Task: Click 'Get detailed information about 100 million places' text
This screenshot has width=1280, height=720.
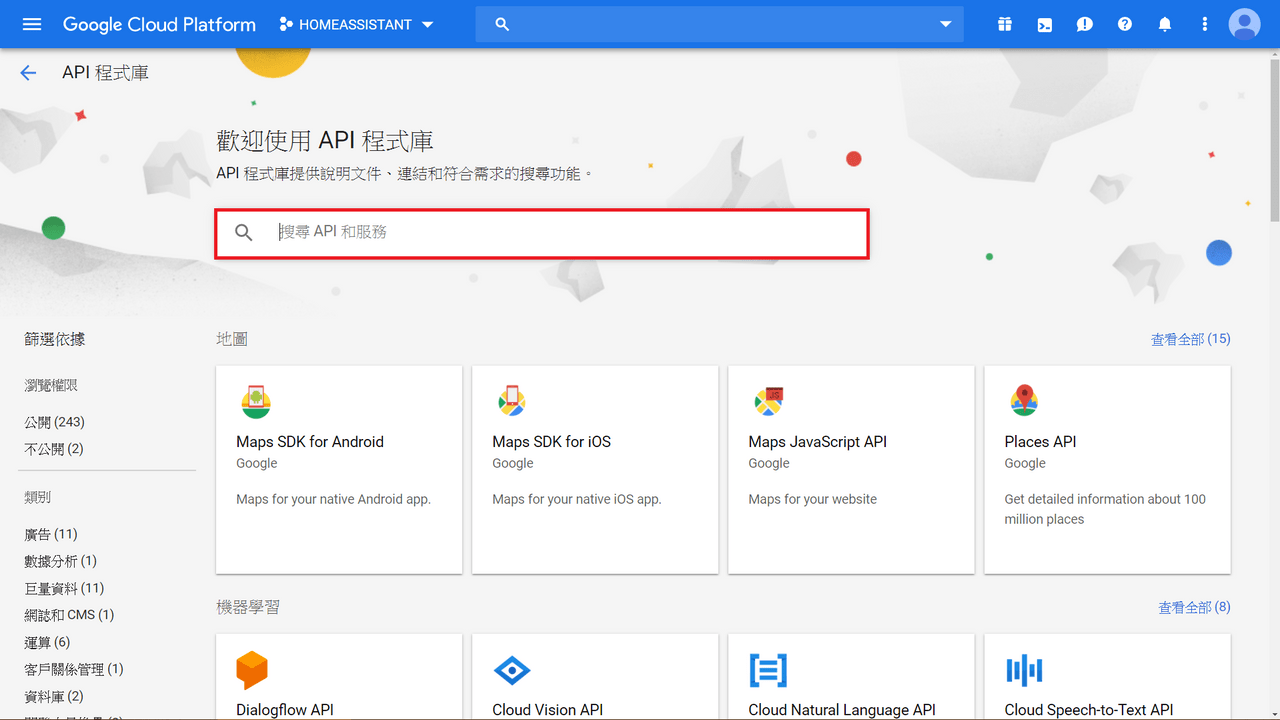Action: pyautogui.click(x=1105, y=509)
